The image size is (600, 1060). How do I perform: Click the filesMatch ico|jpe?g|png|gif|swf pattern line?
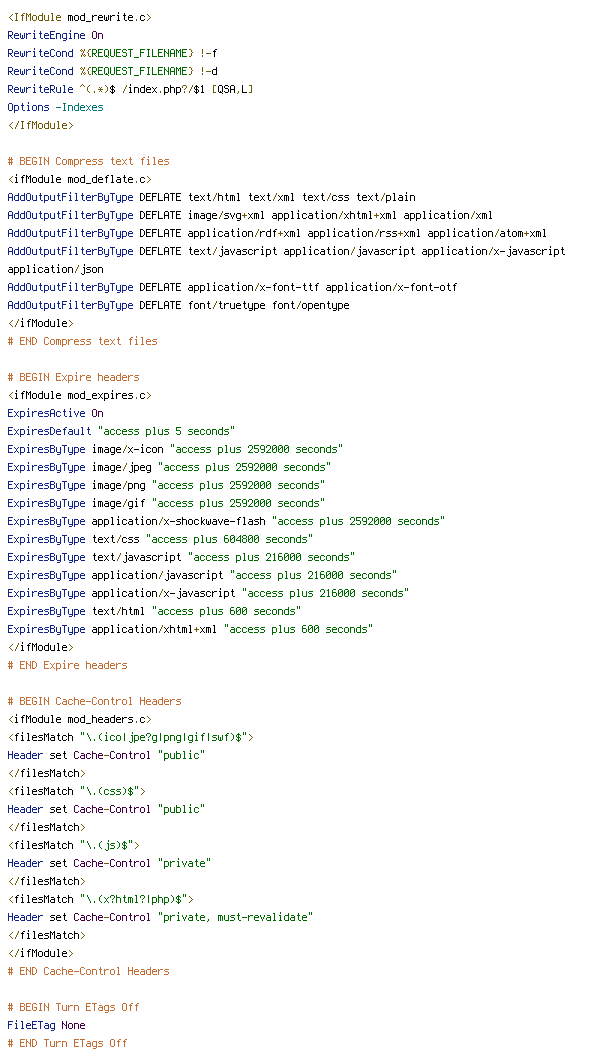(x=130, y=738)
